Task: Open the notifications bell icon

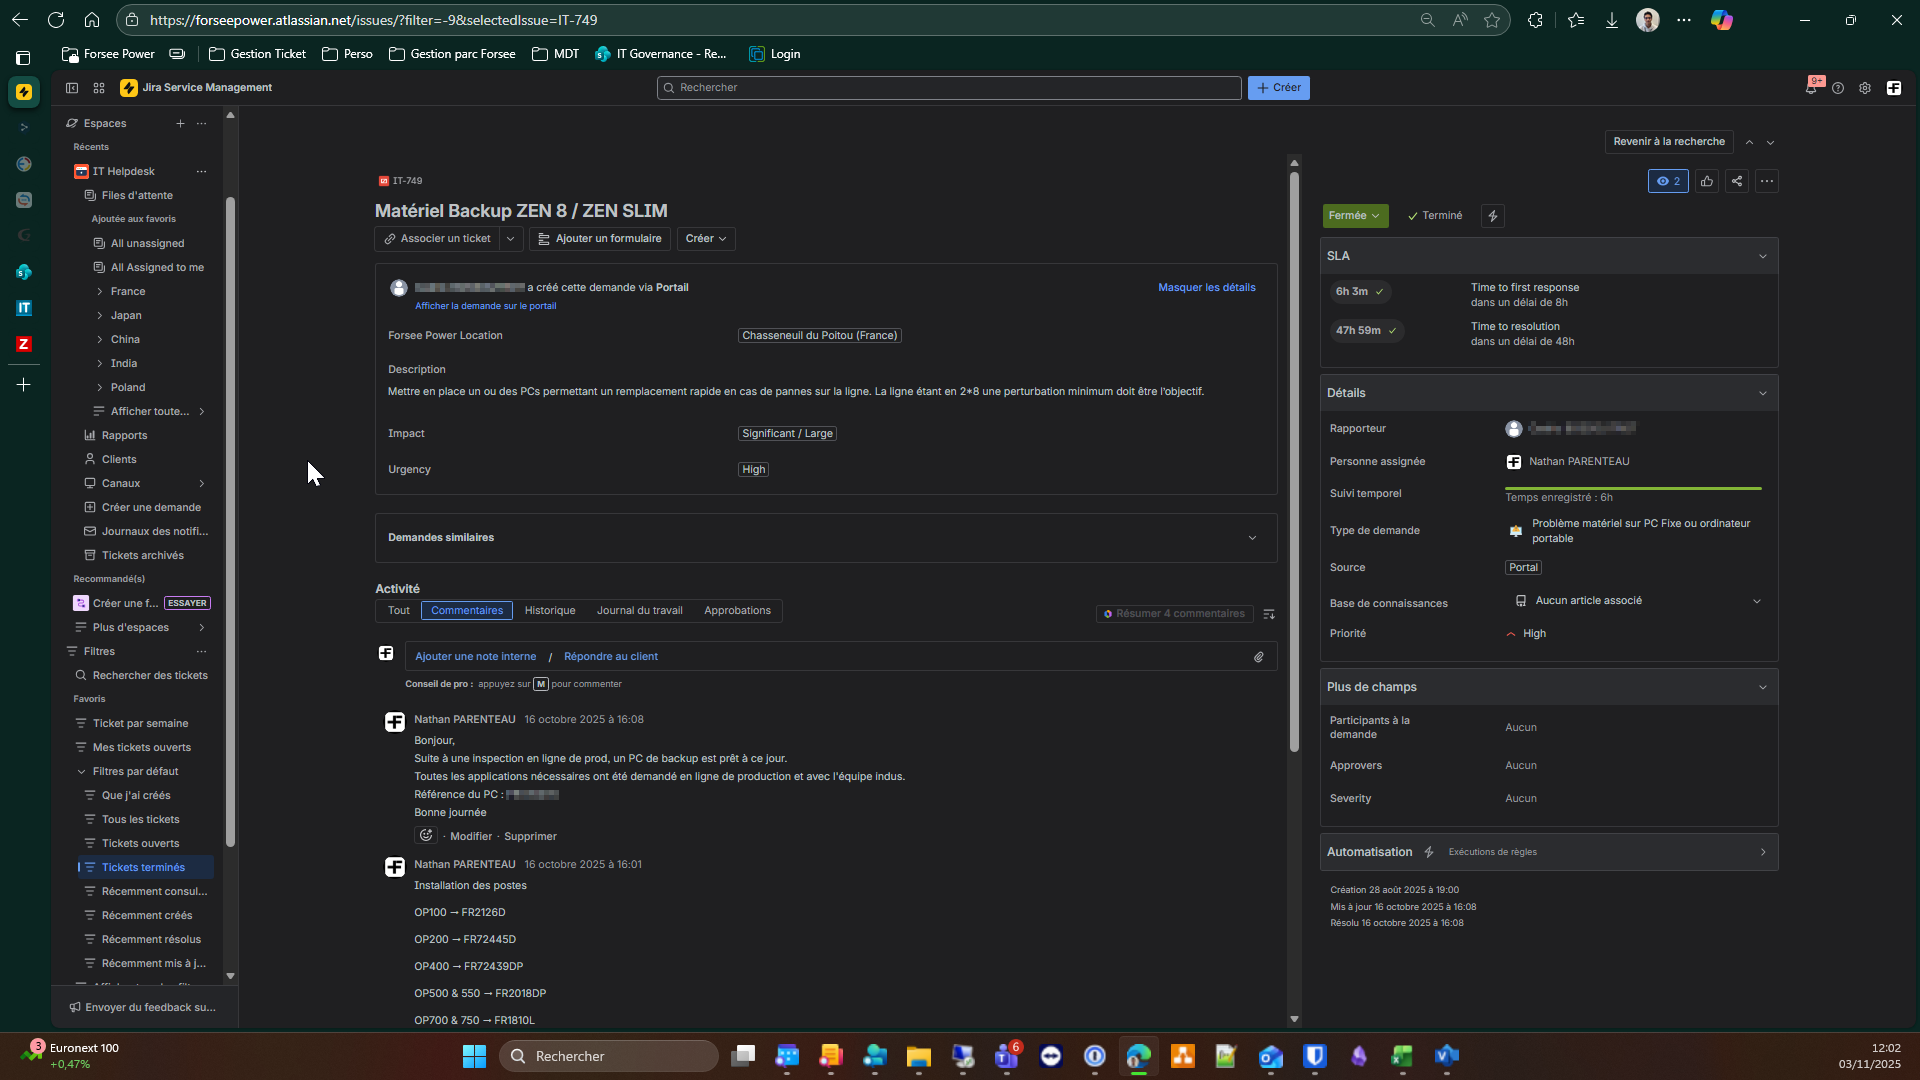Action: (1811, 88)
